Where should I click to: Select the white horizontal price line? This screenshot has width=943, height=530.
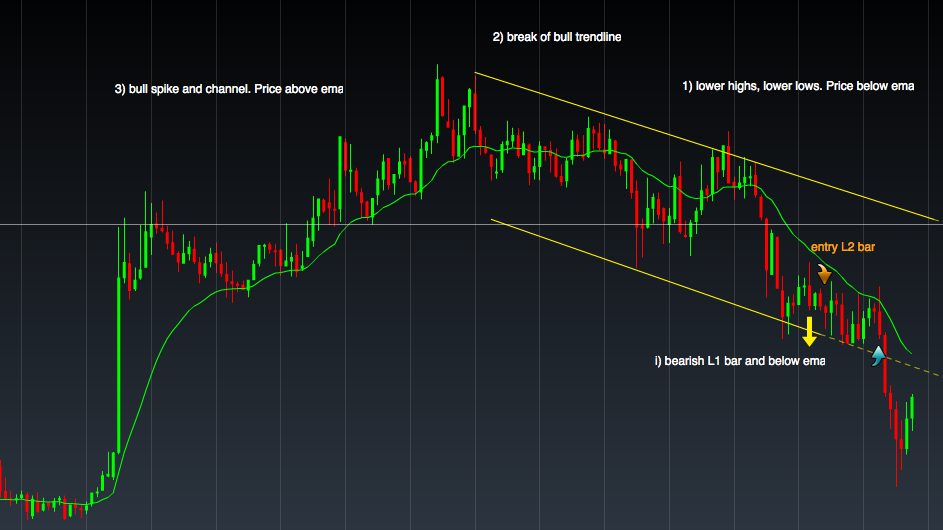(x=472, y=224)
